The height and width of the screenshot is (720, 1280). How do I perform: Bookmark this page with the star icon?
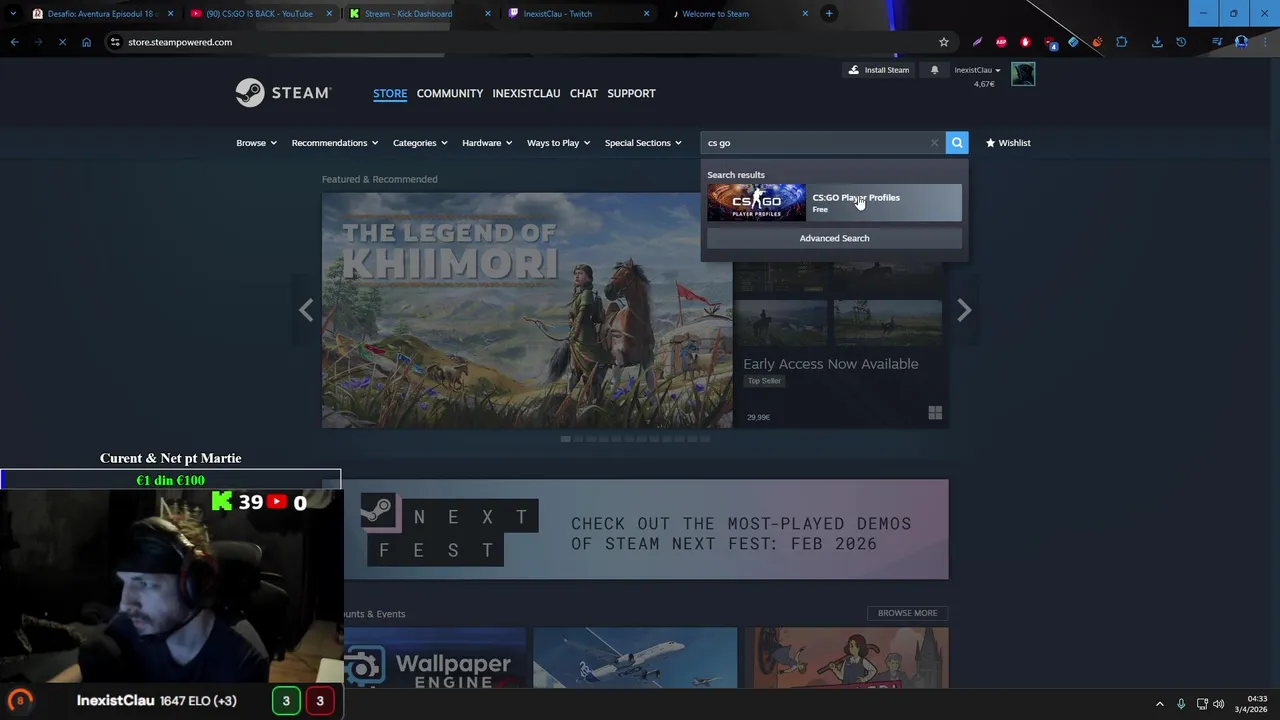pos(943,42)
